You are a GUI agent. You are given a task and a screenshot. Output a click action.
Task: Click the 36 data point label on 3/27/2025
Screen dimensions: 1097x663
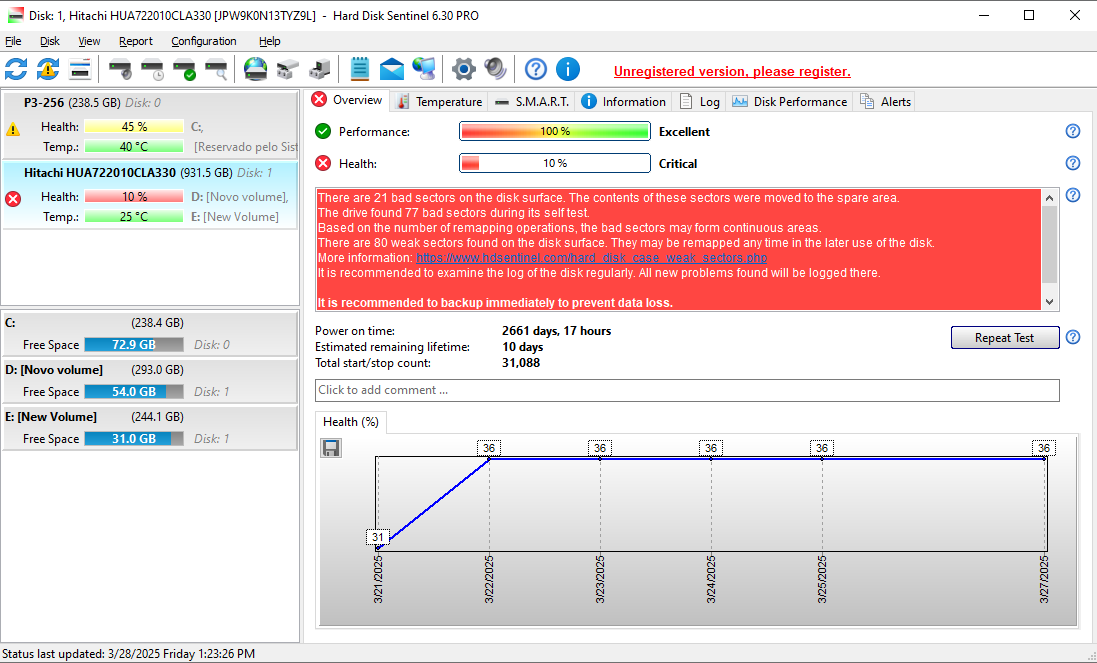coord(1044,448)
